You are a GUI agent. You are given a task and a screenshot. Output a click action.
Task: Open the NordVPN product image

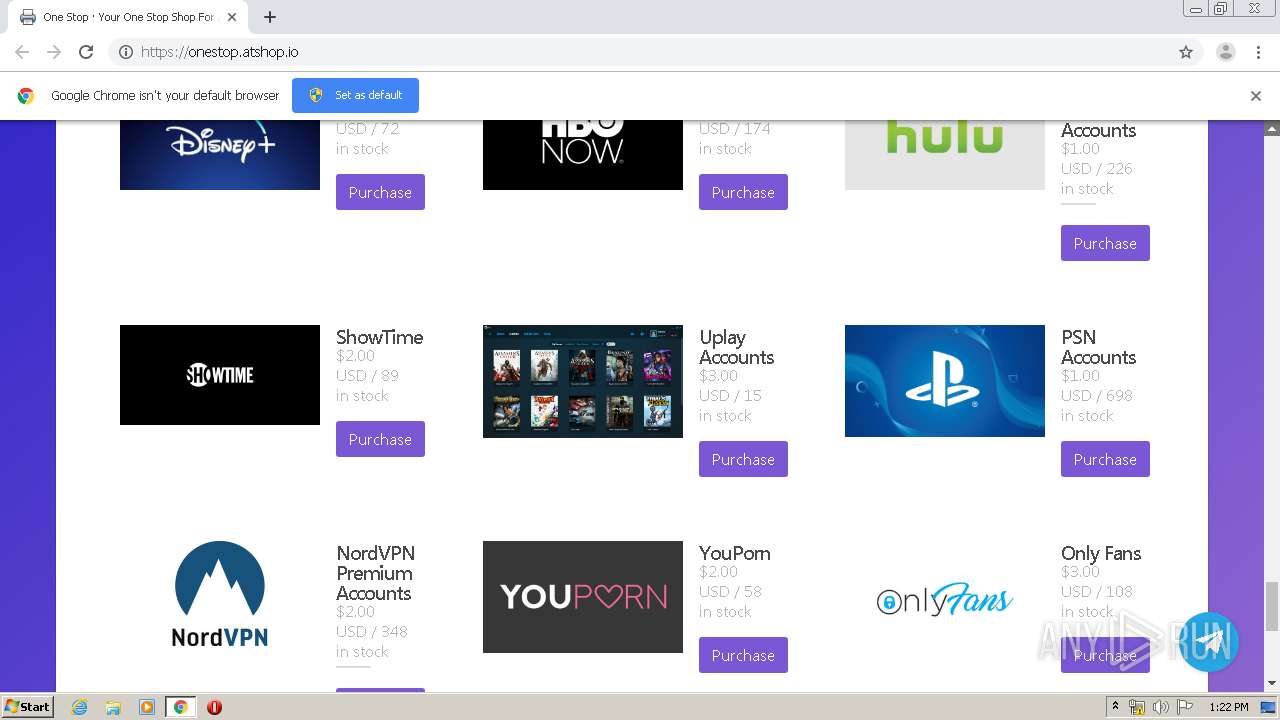pyautogui.click(x=220, y=595)
